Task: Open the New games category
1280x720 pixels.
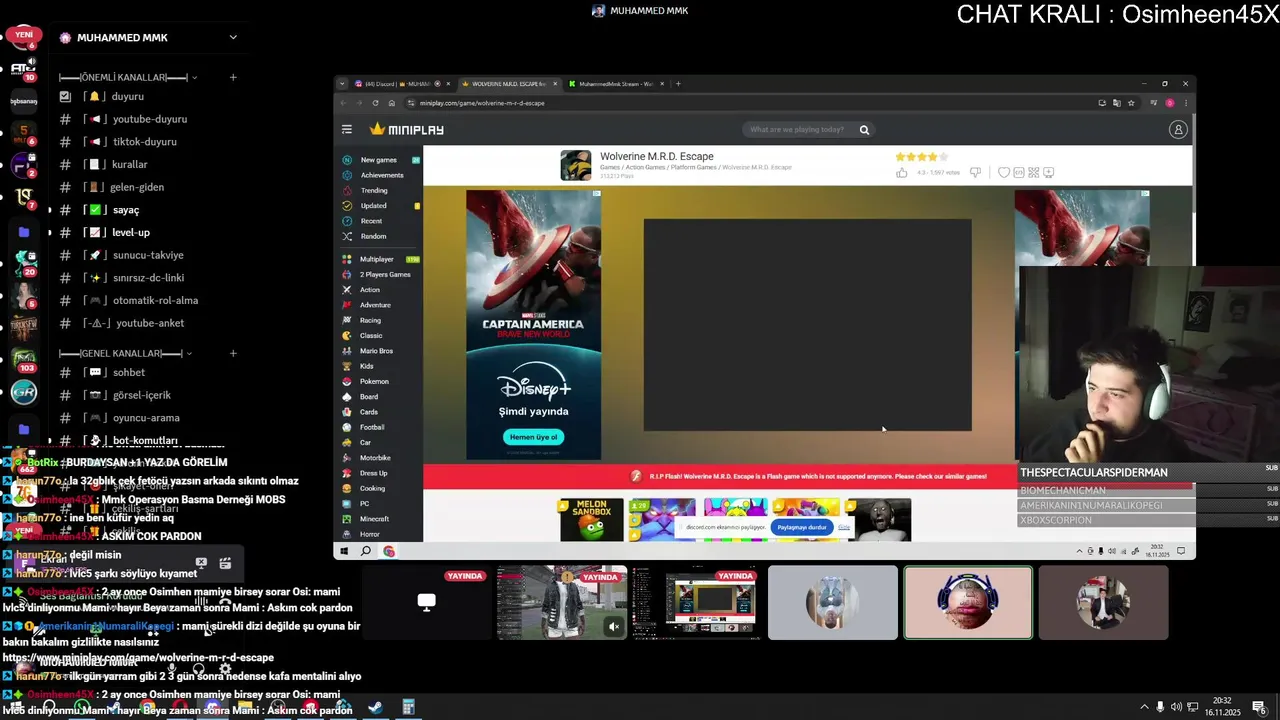Action: (x=379, y=160)
